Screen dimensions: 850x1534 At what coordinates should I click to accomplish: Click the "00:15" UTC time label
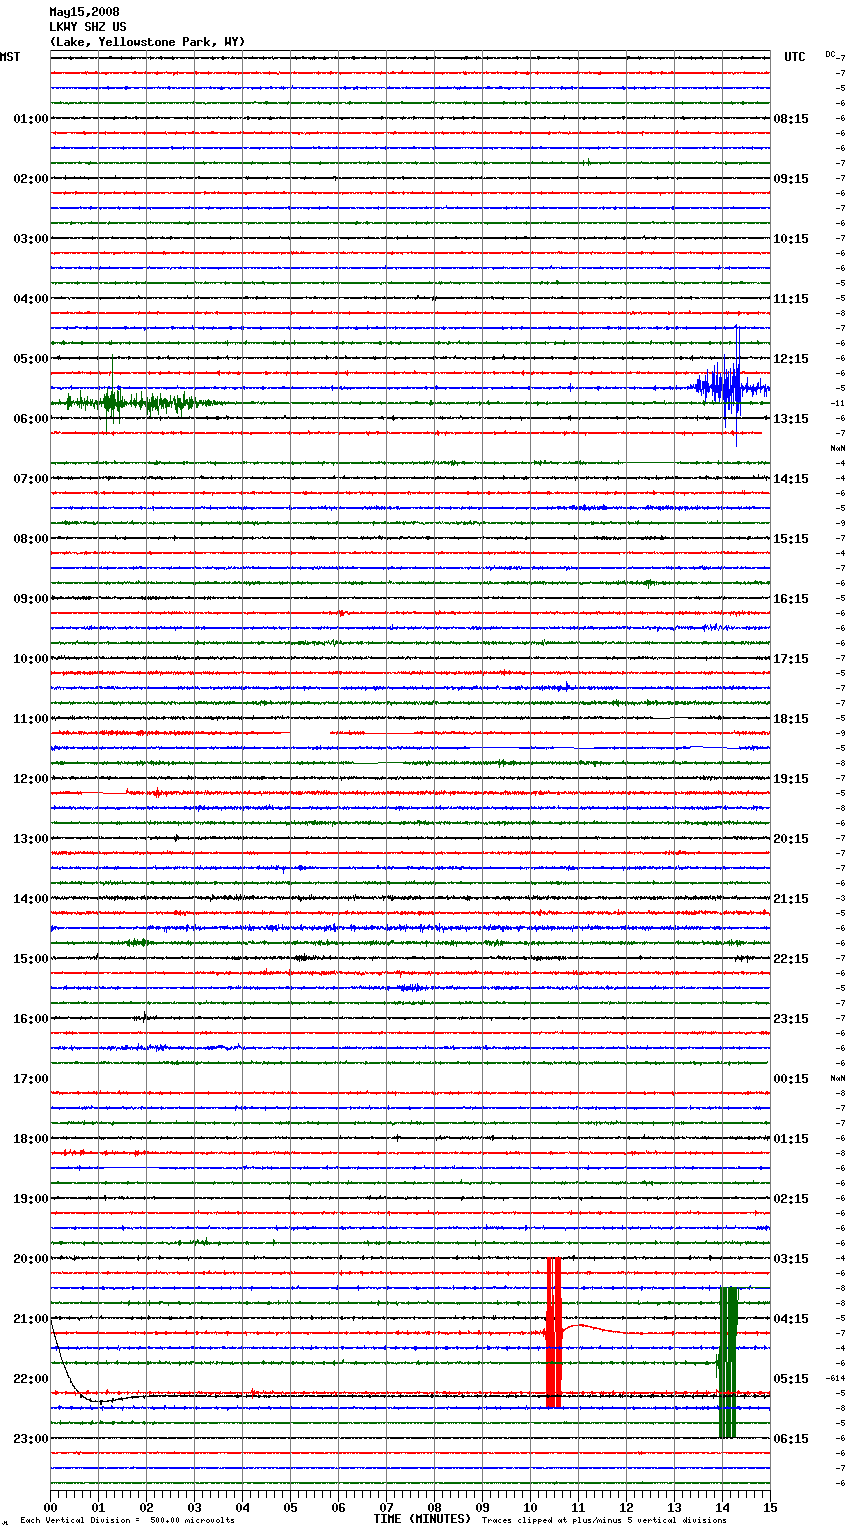[x=791, y=1079]
